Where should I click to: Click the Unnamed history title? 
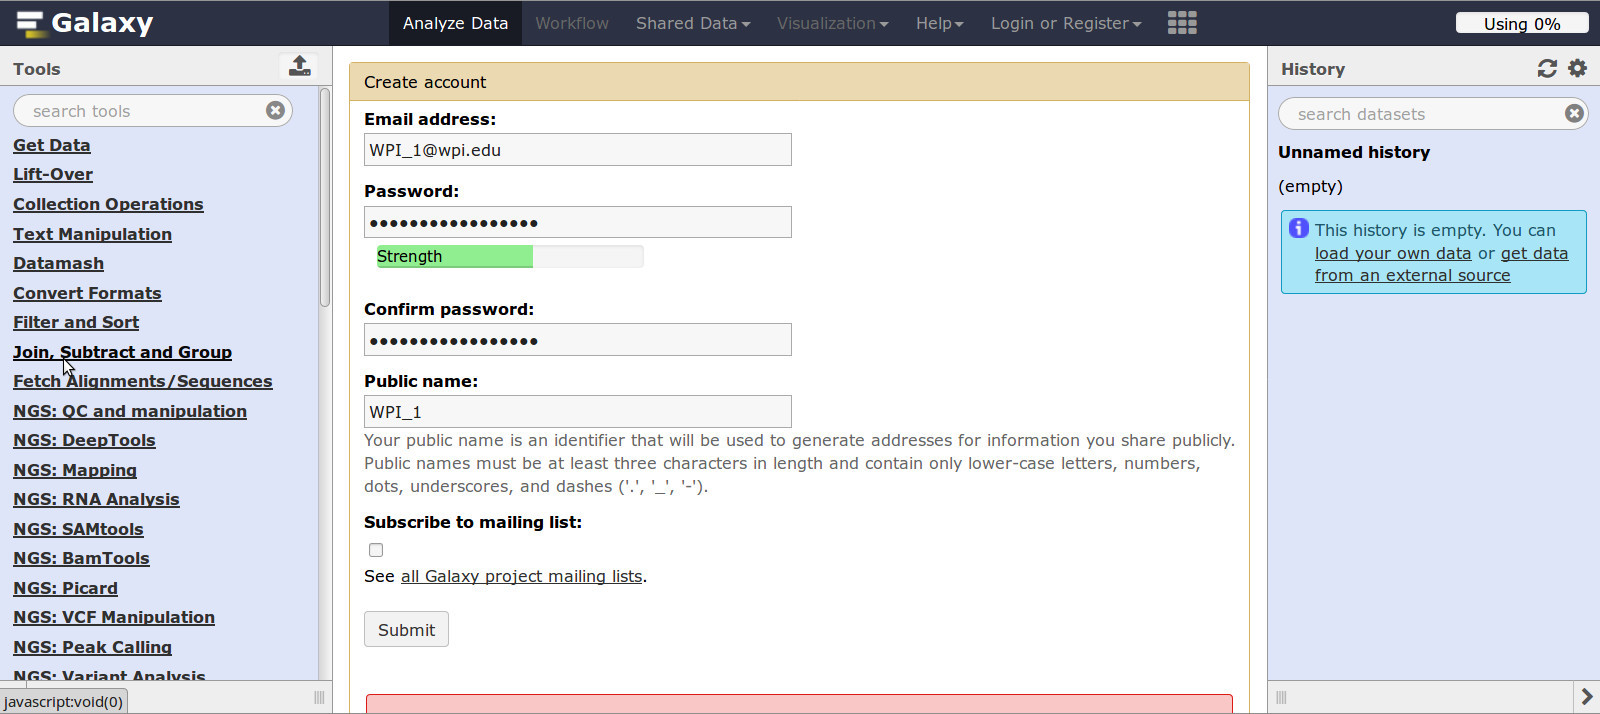tap(1354, 152)
